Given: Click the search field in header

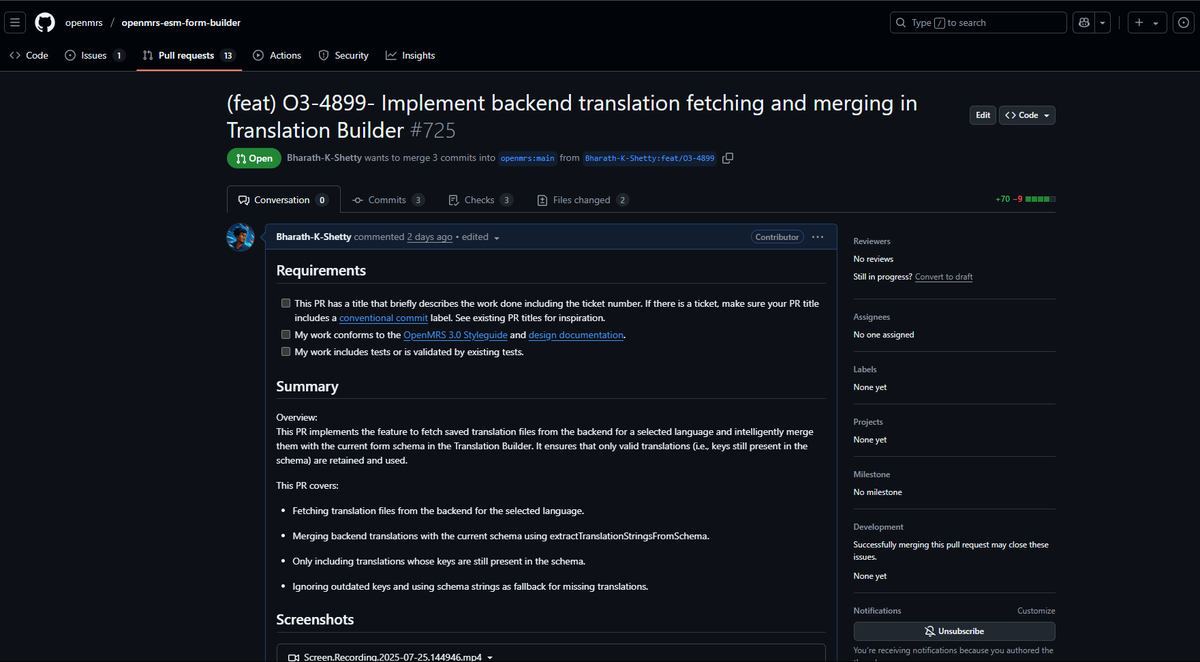Looking at the screenshot, I should (x=978, y=22).
